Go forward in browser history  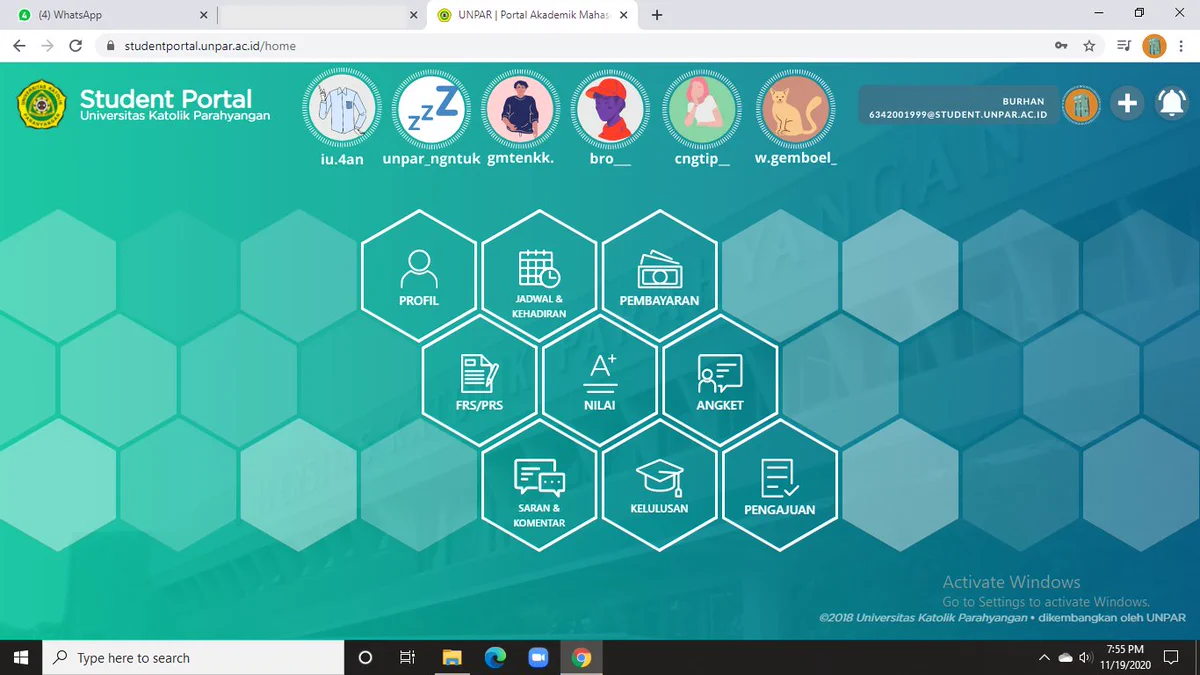[x=47, y=45]
